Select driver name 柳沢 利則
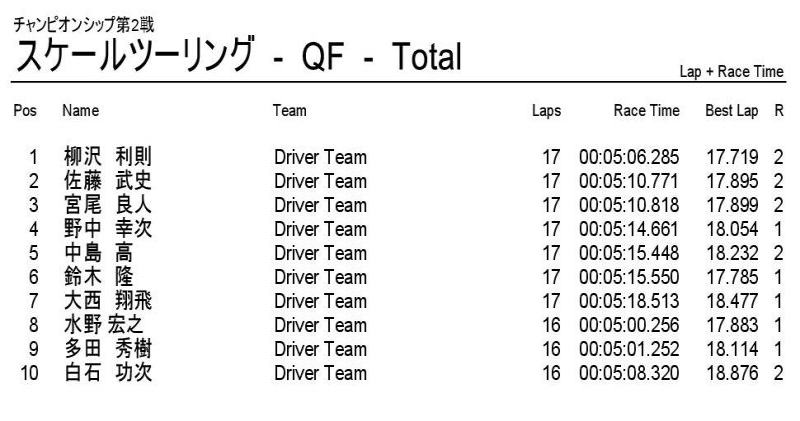The image size is (800, 421). [x=108, y=157]
